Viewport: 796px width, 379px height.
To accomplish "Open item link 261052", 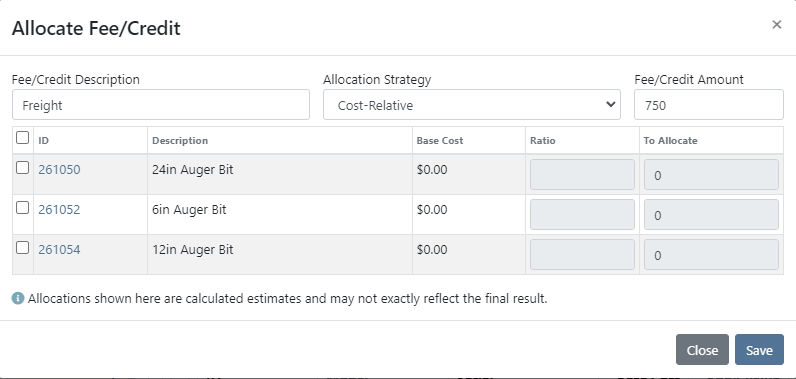I will 59,210.
